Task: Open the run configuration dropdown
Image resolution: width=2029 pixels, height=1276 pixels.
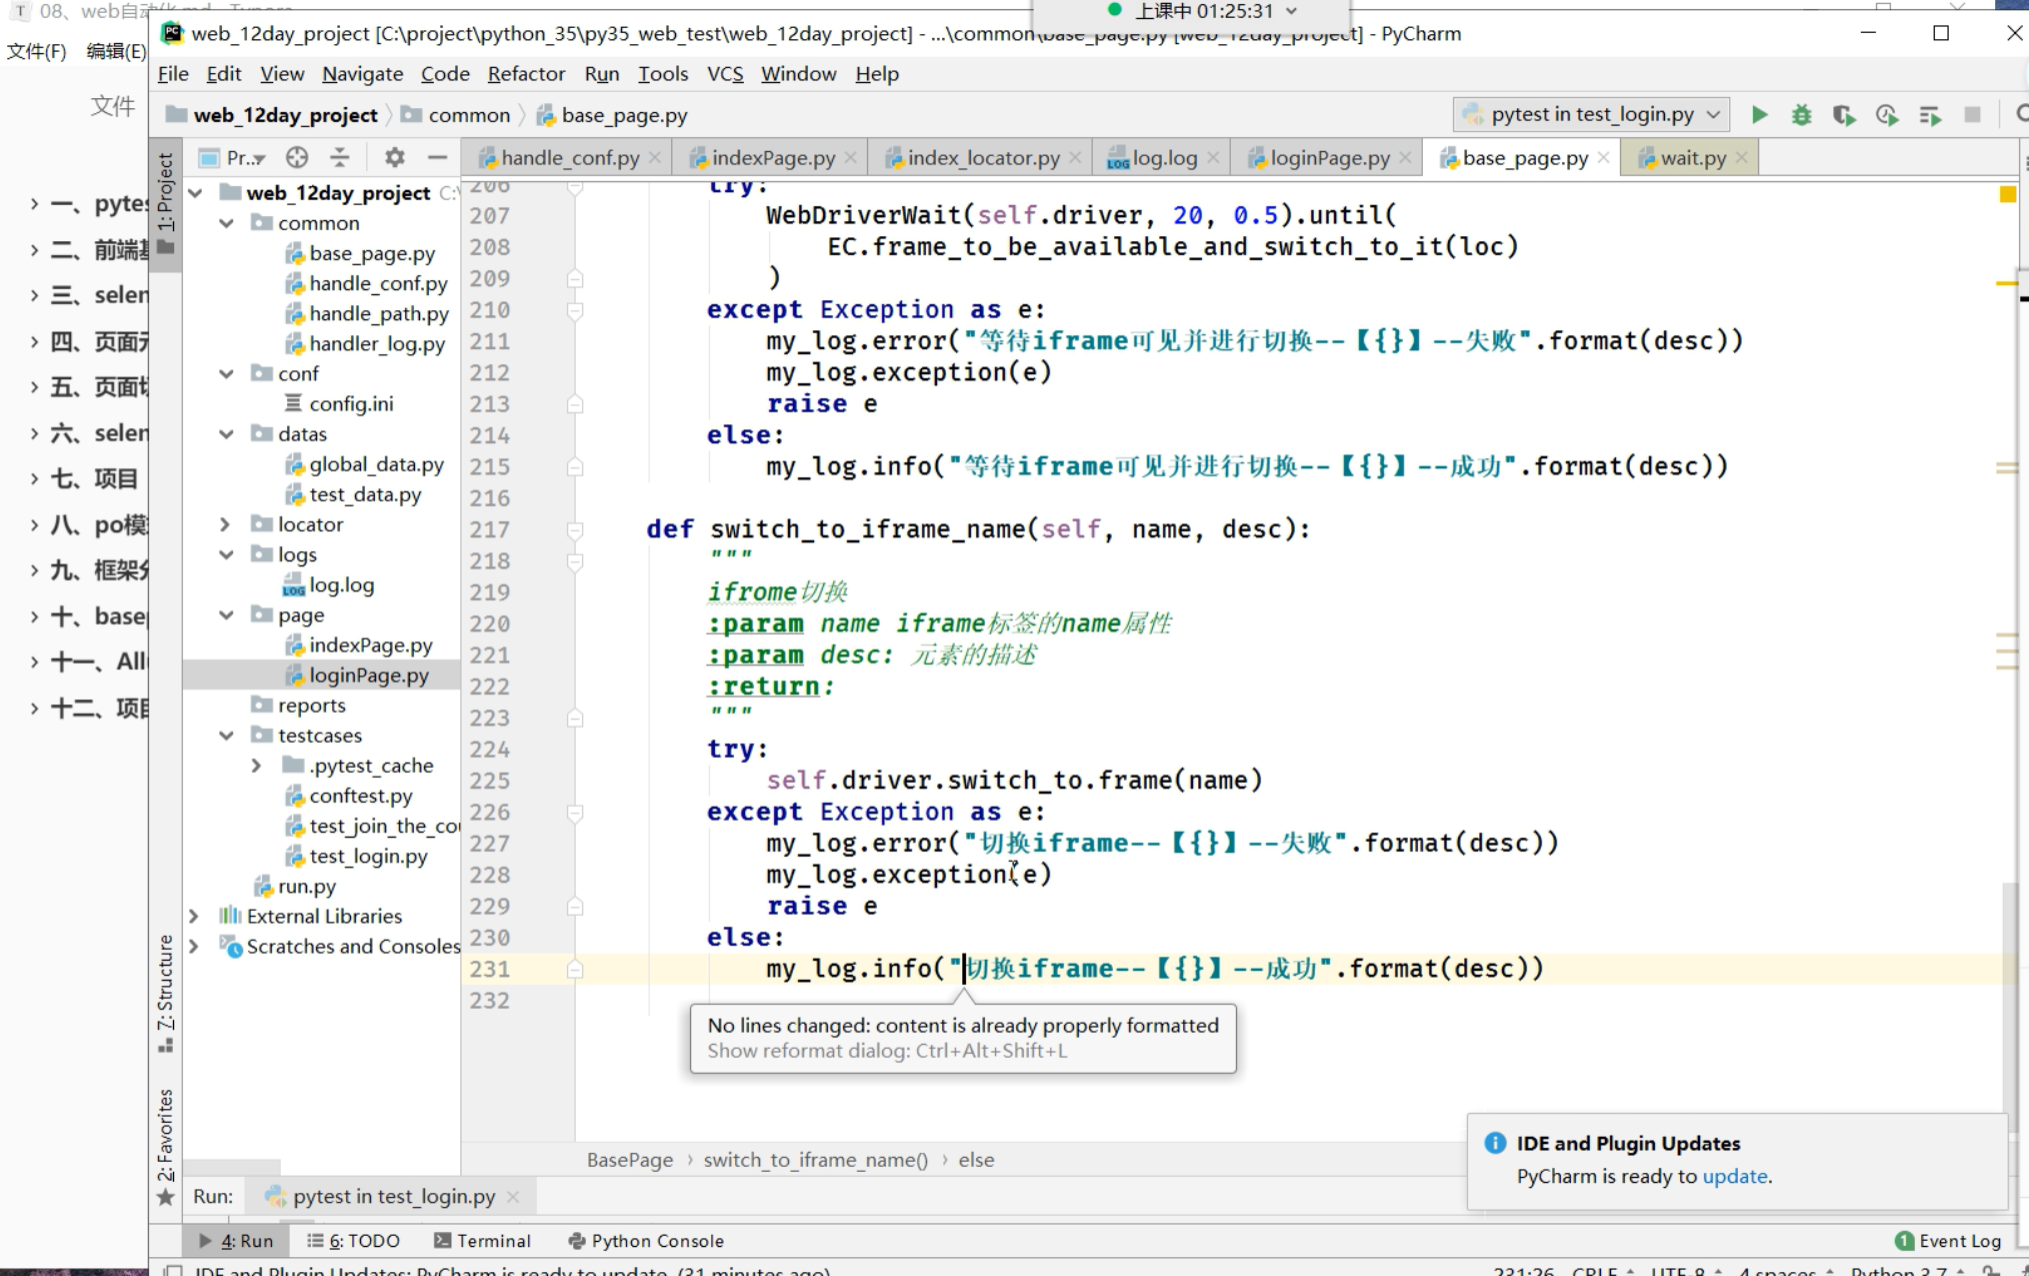Action: pos(1593,115)
